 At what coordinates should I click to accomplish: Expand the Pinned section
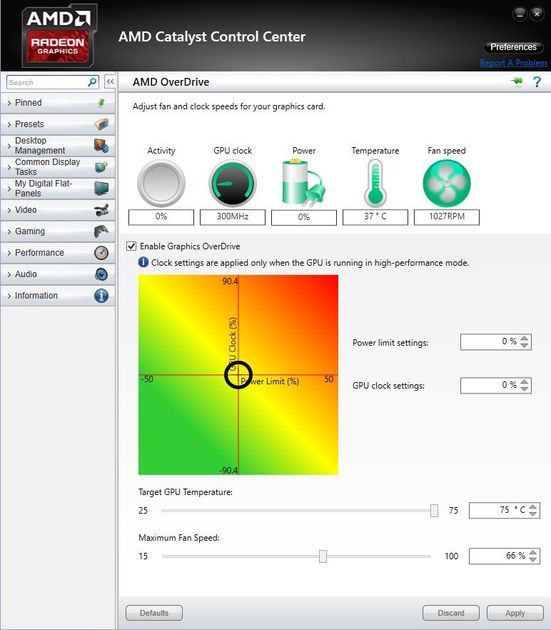(x=57, y=103)
